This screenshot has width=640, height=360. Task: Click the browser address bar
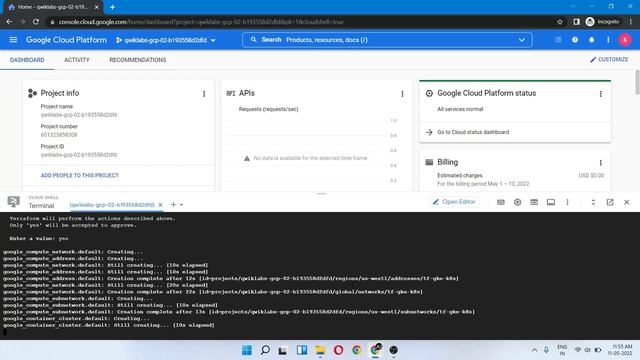click(302, 22)
